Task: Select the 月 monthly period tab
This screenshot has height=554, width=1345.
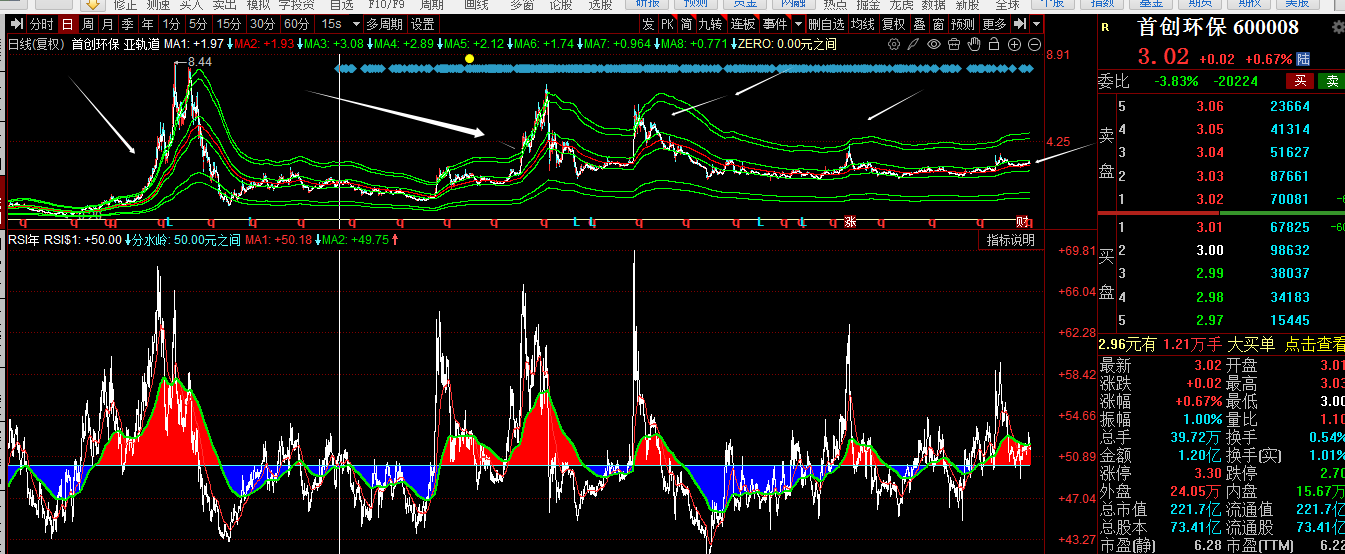Action: click(108, 23)
